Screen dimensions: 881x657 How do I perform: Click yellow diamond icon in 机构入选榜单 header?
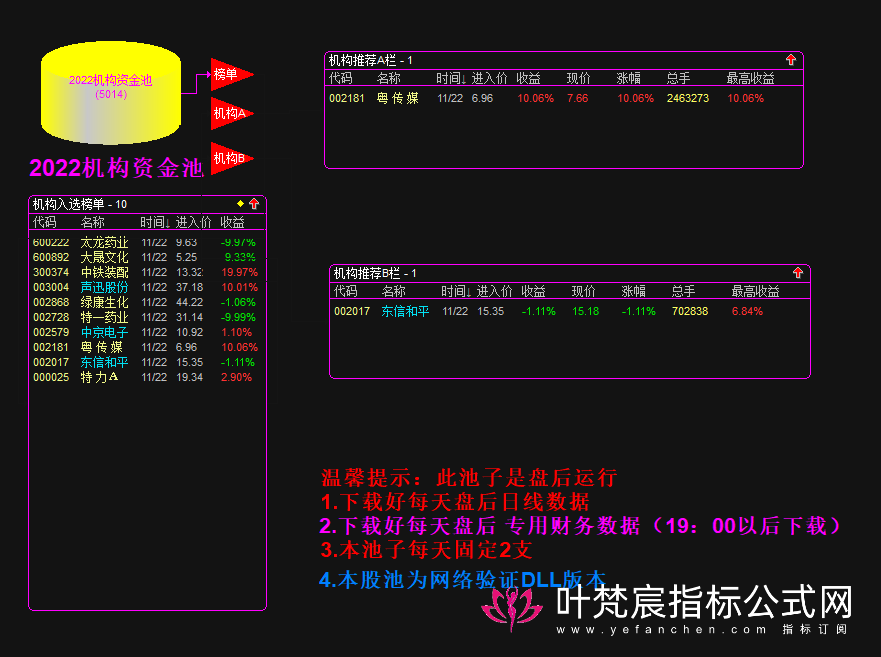(240, 203)
